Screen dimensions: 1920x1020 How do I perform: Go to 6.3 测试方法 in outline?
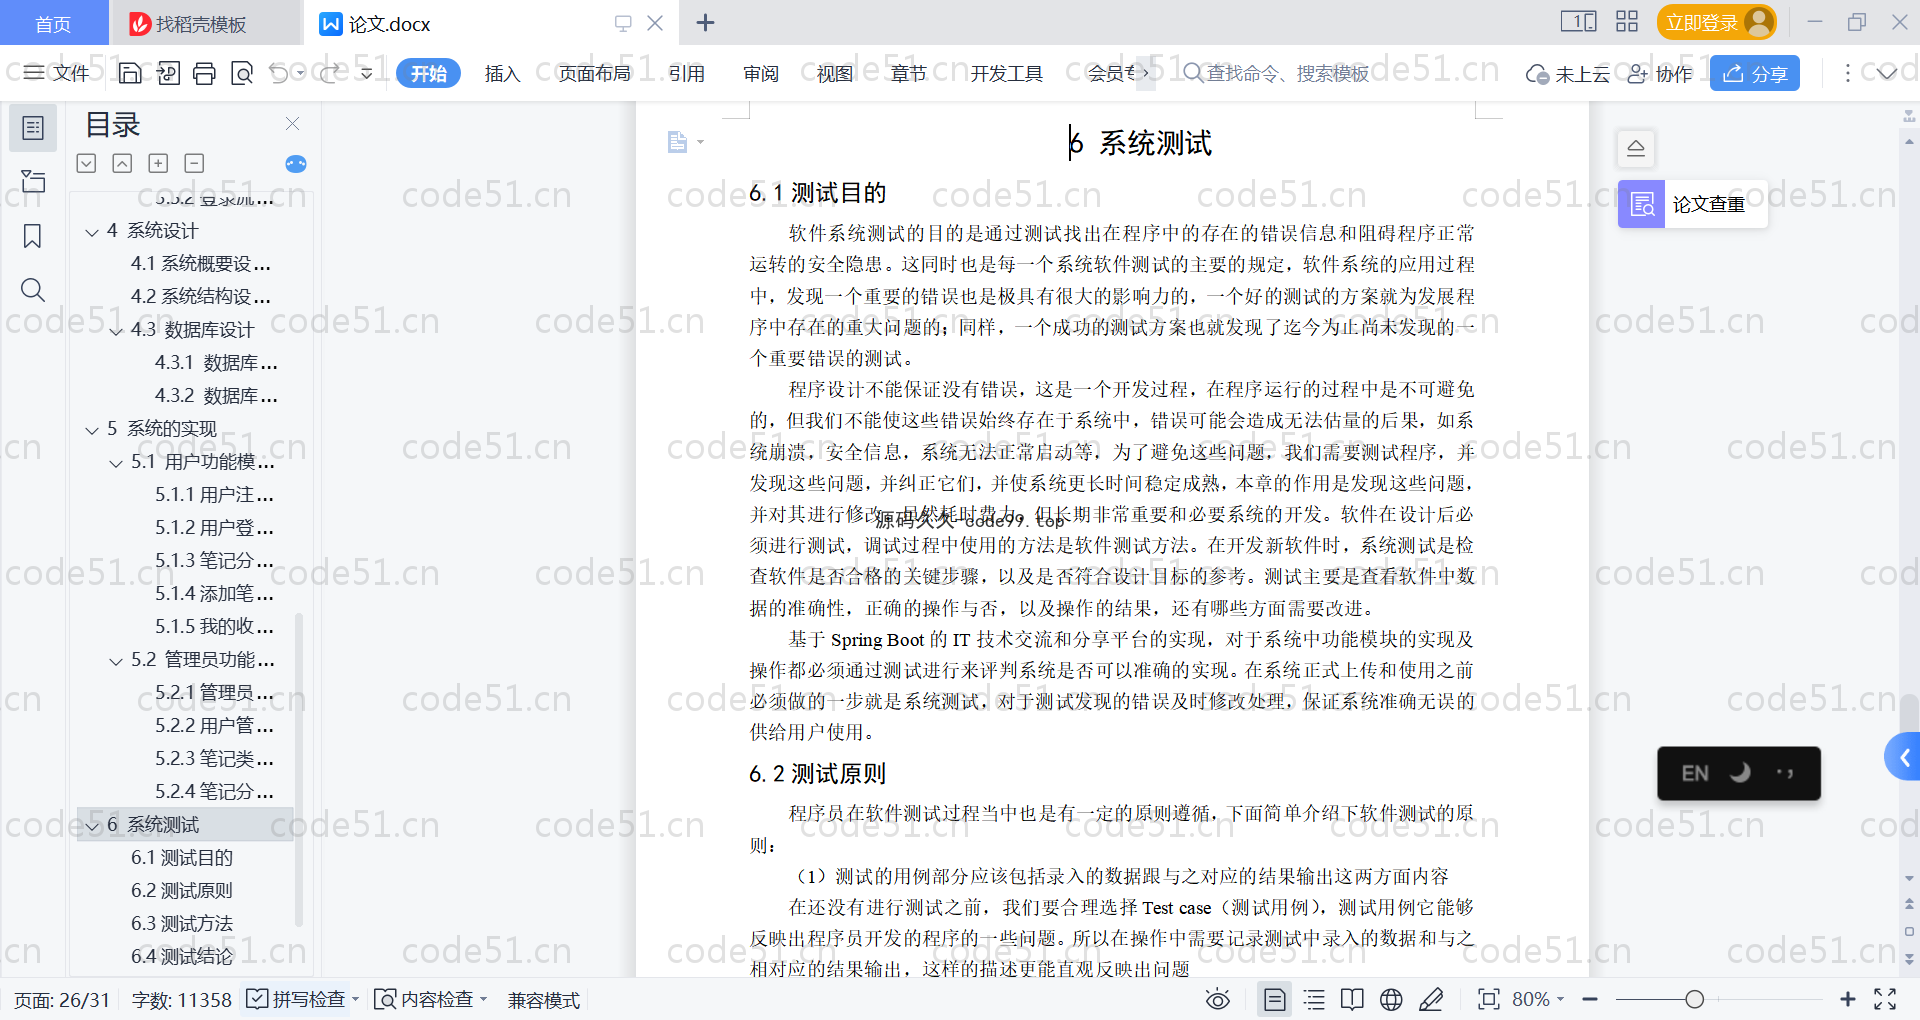(x=182, y=923)
